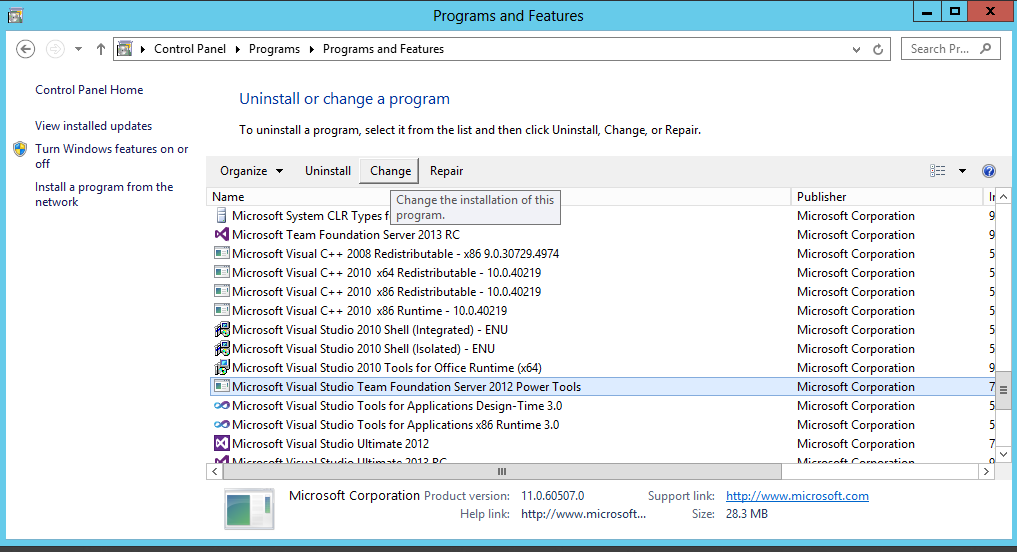1017x552 pixels.
Task: Select 'Microsoft Team Foundation Server 2013 RC' row text
Action: 346,235
